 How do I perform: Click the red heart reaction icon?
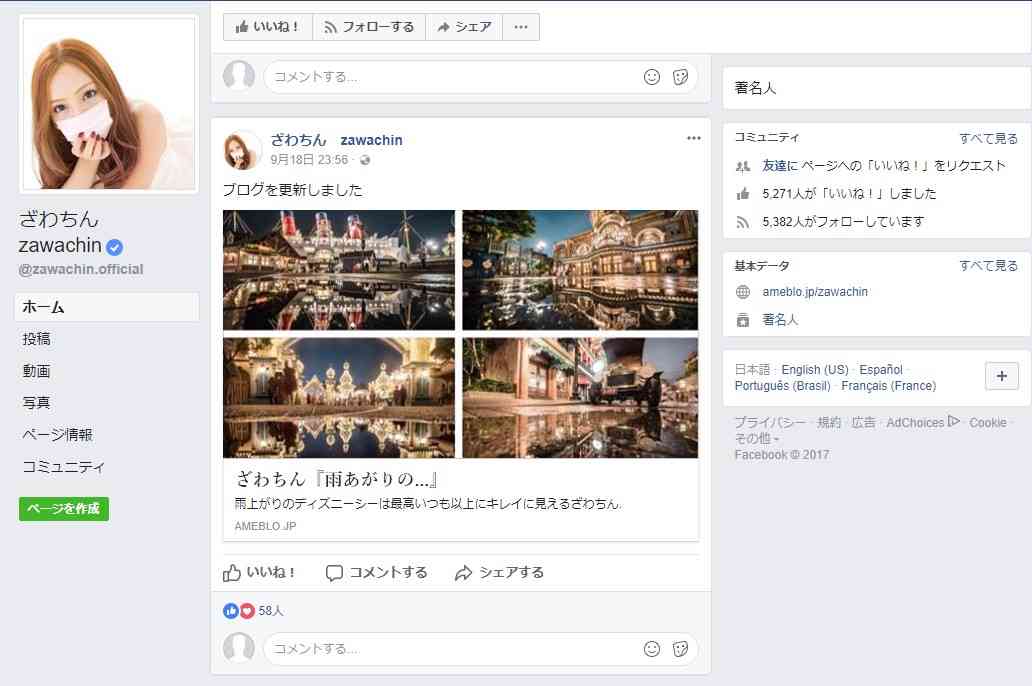pyautogui.click(x=247, y=611)
